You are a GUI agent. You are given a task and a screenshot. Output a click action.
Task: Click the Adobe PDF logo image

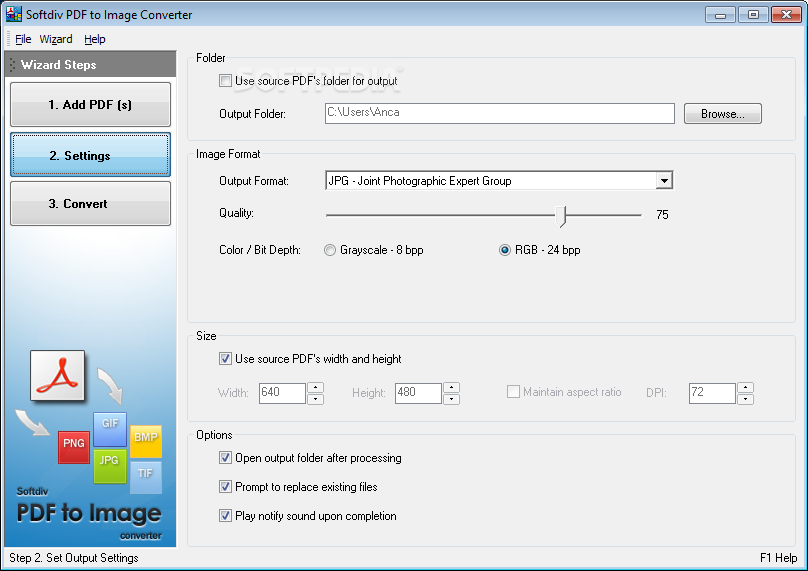tap(57, 375)
